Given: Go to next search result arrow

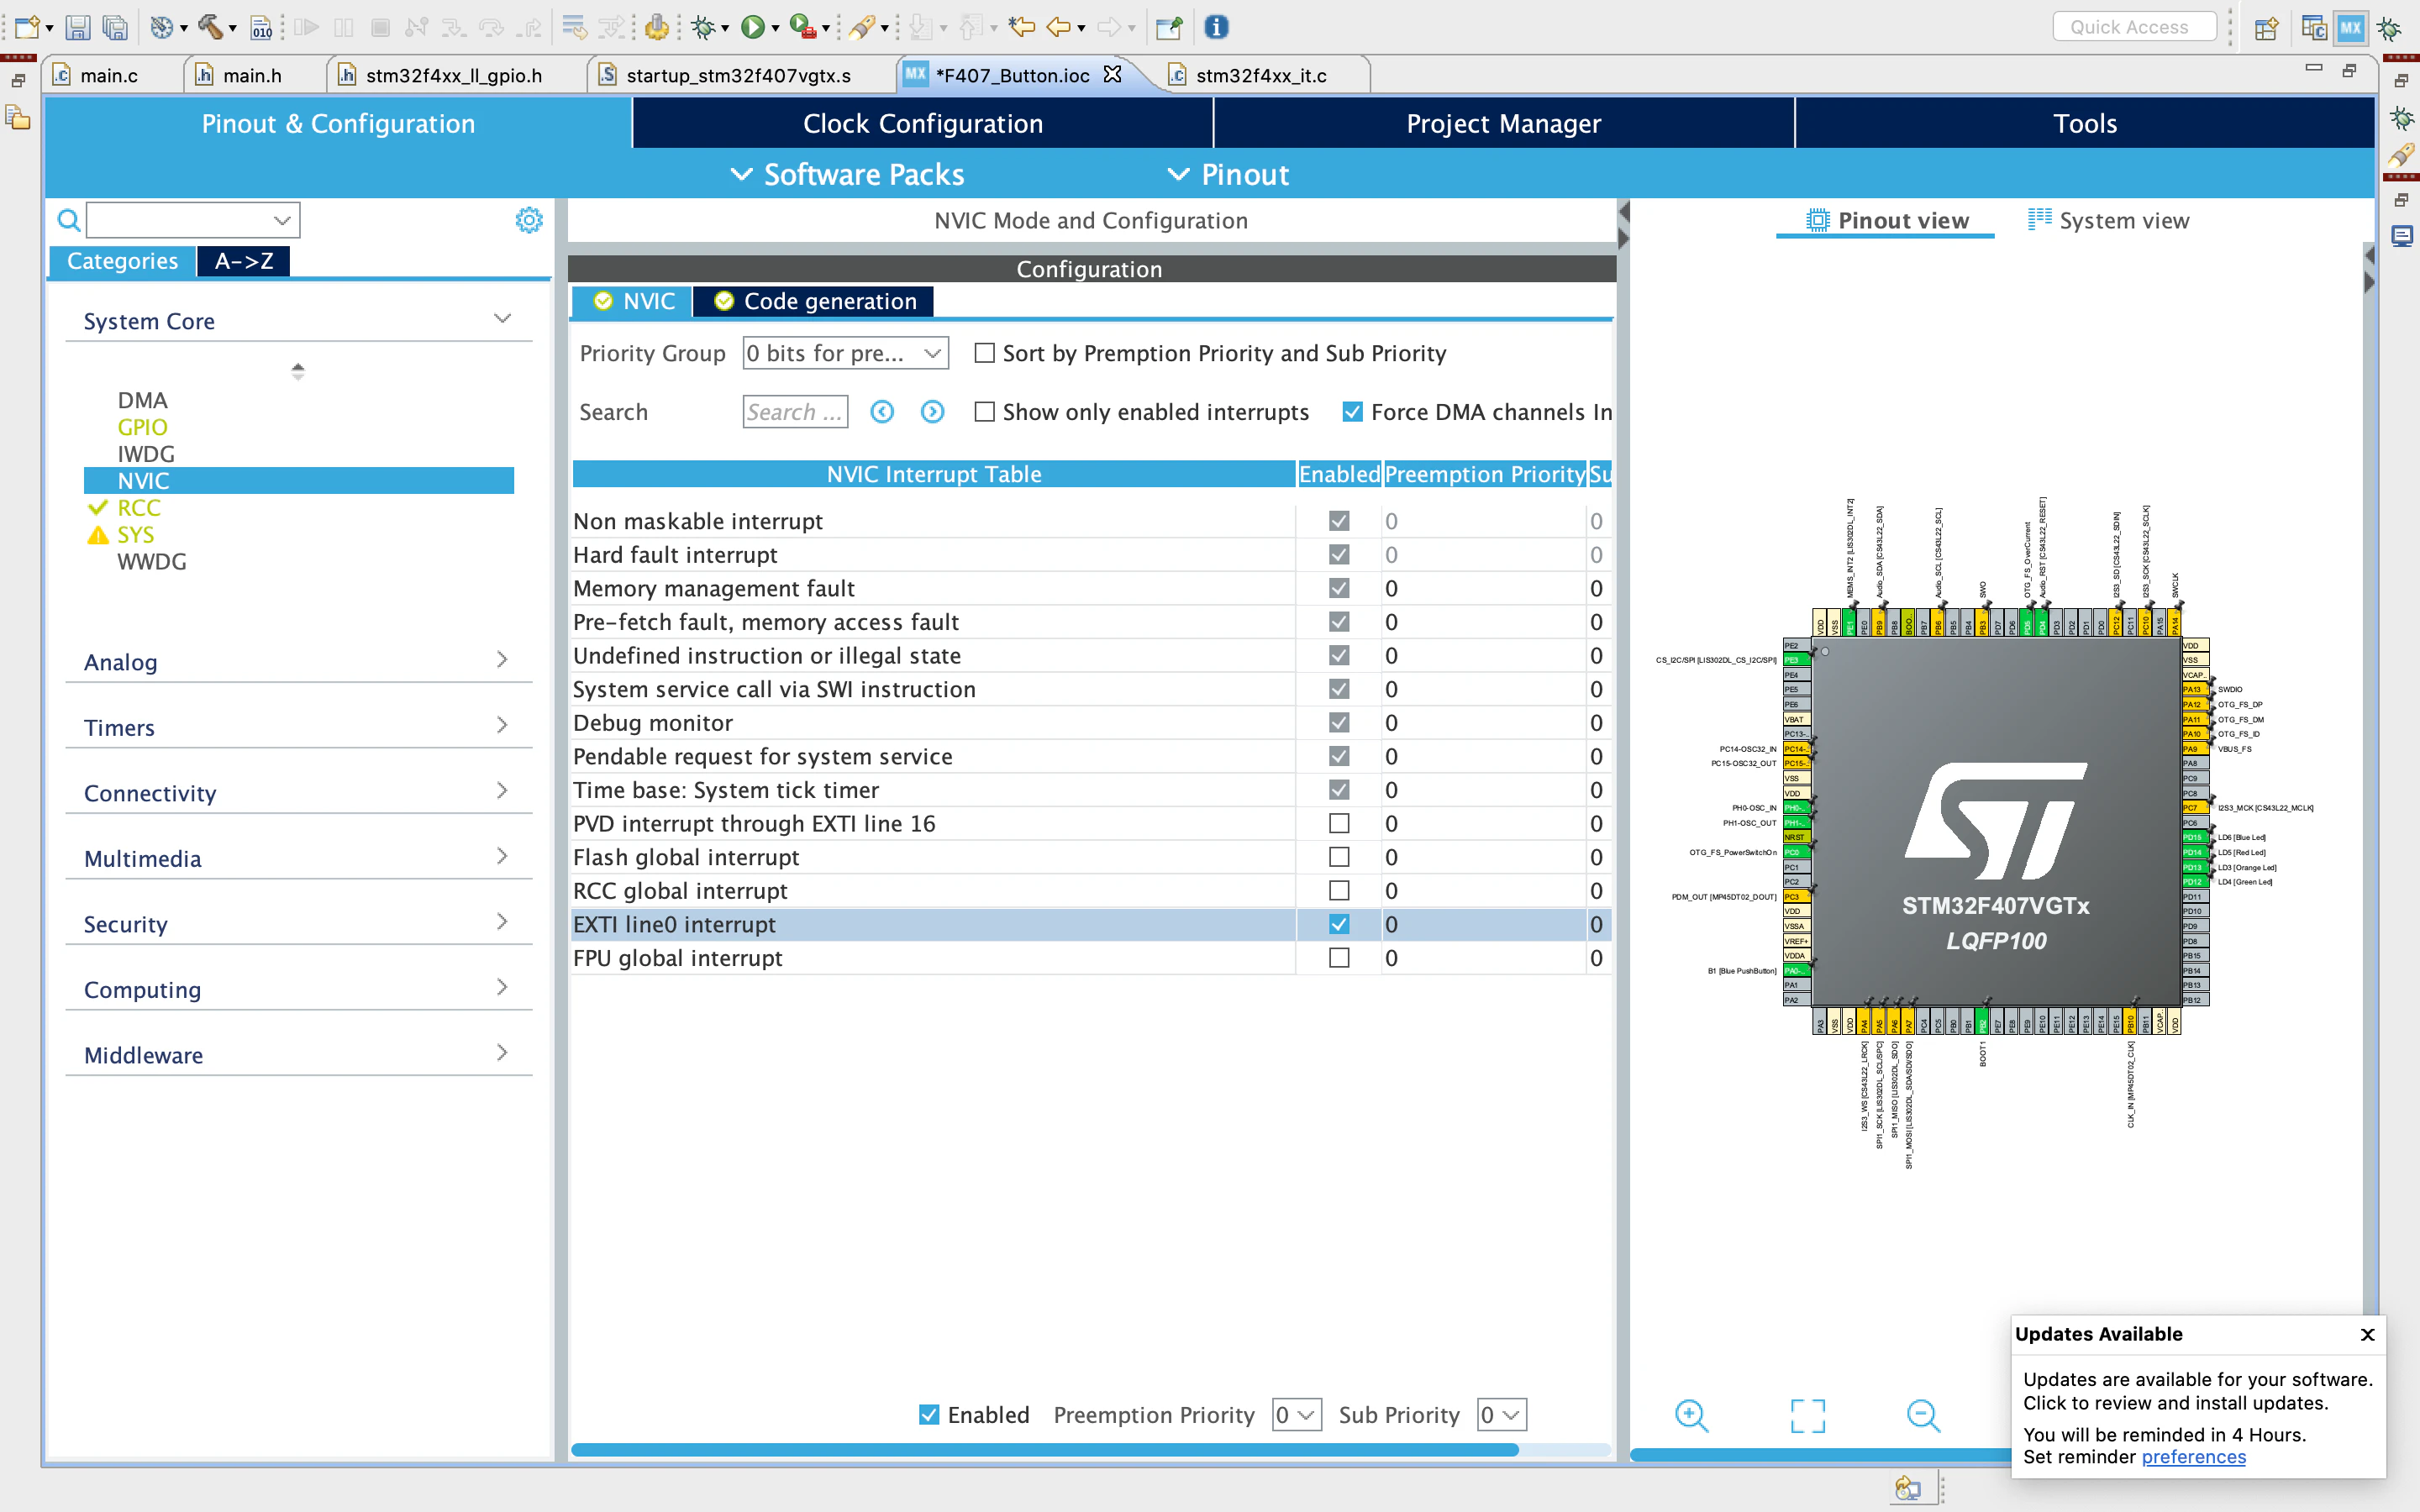Looking at the screenshot, I should tap(932, 412).
